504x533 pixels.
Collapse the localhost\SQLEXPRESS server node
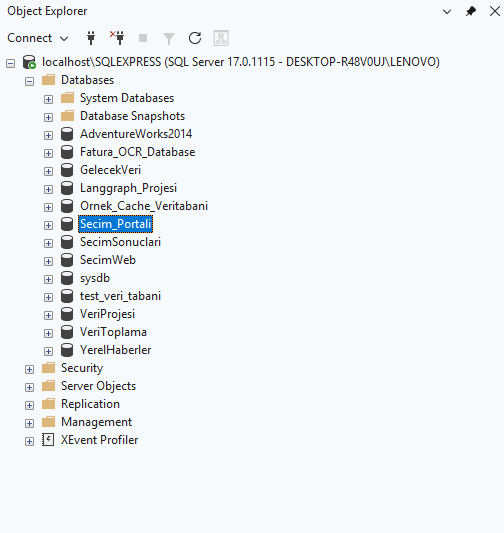(x=11, y=63)
